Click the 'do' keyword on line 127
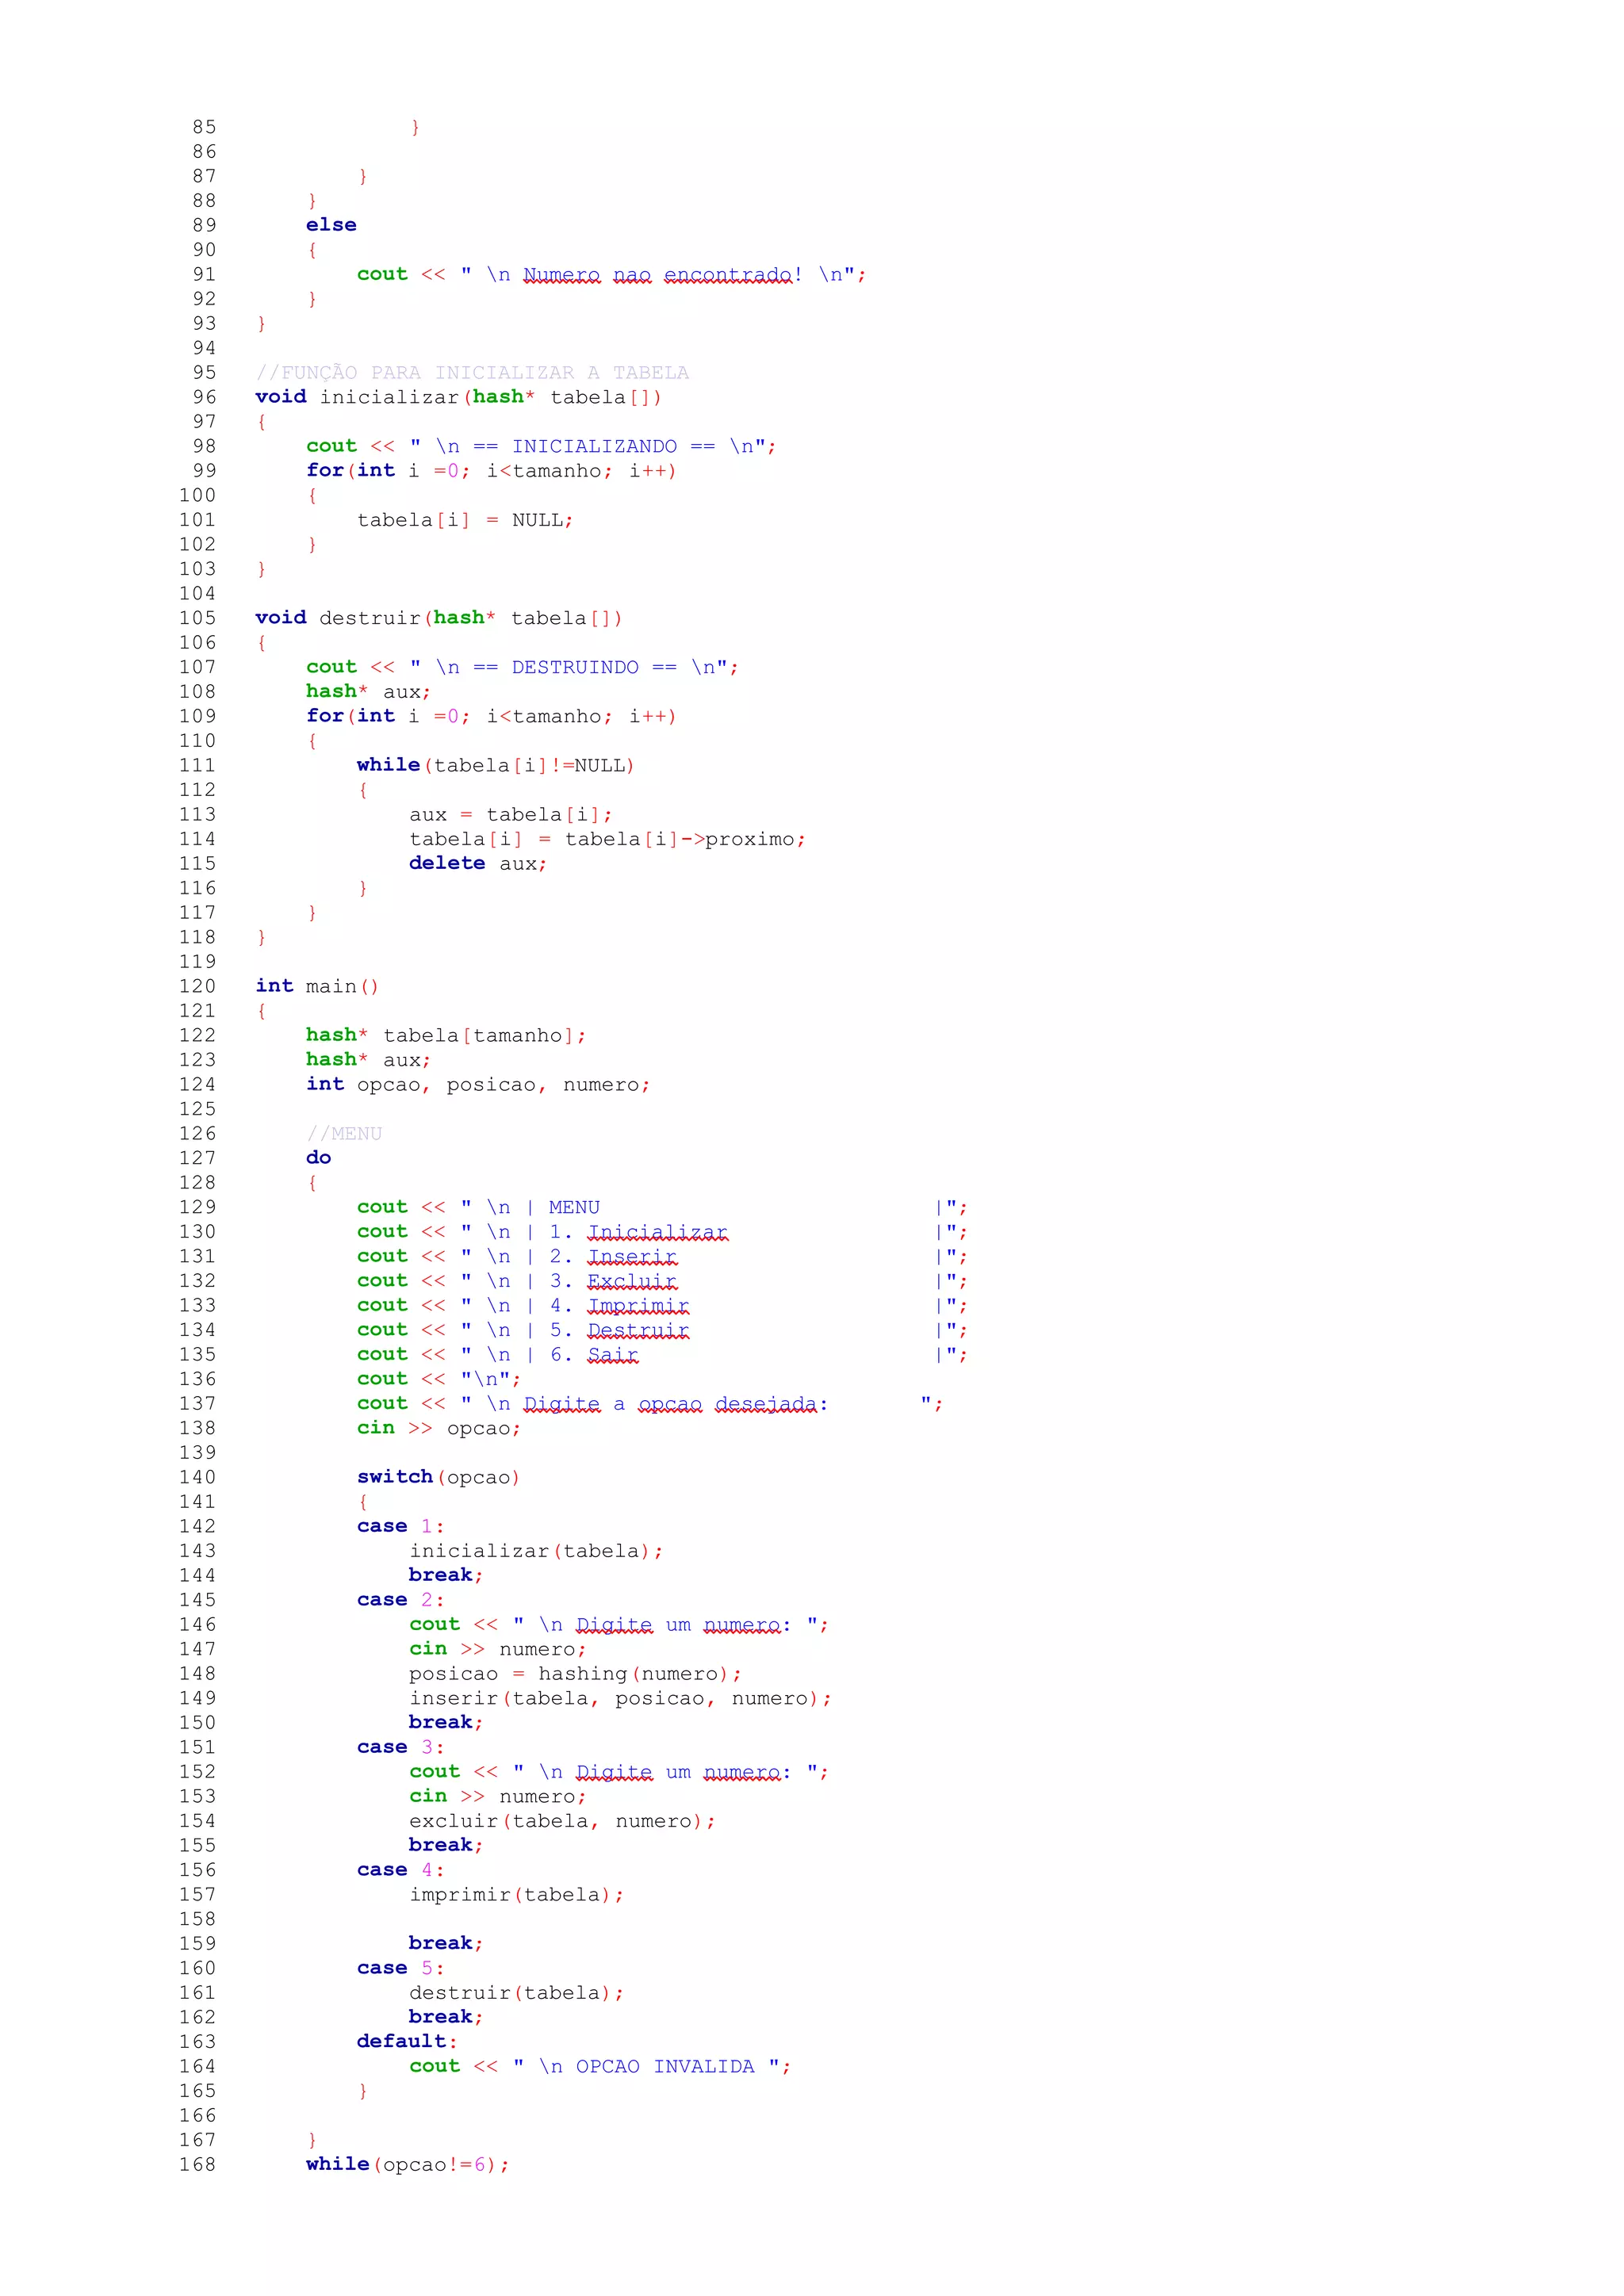 (x=318, y=1157)
